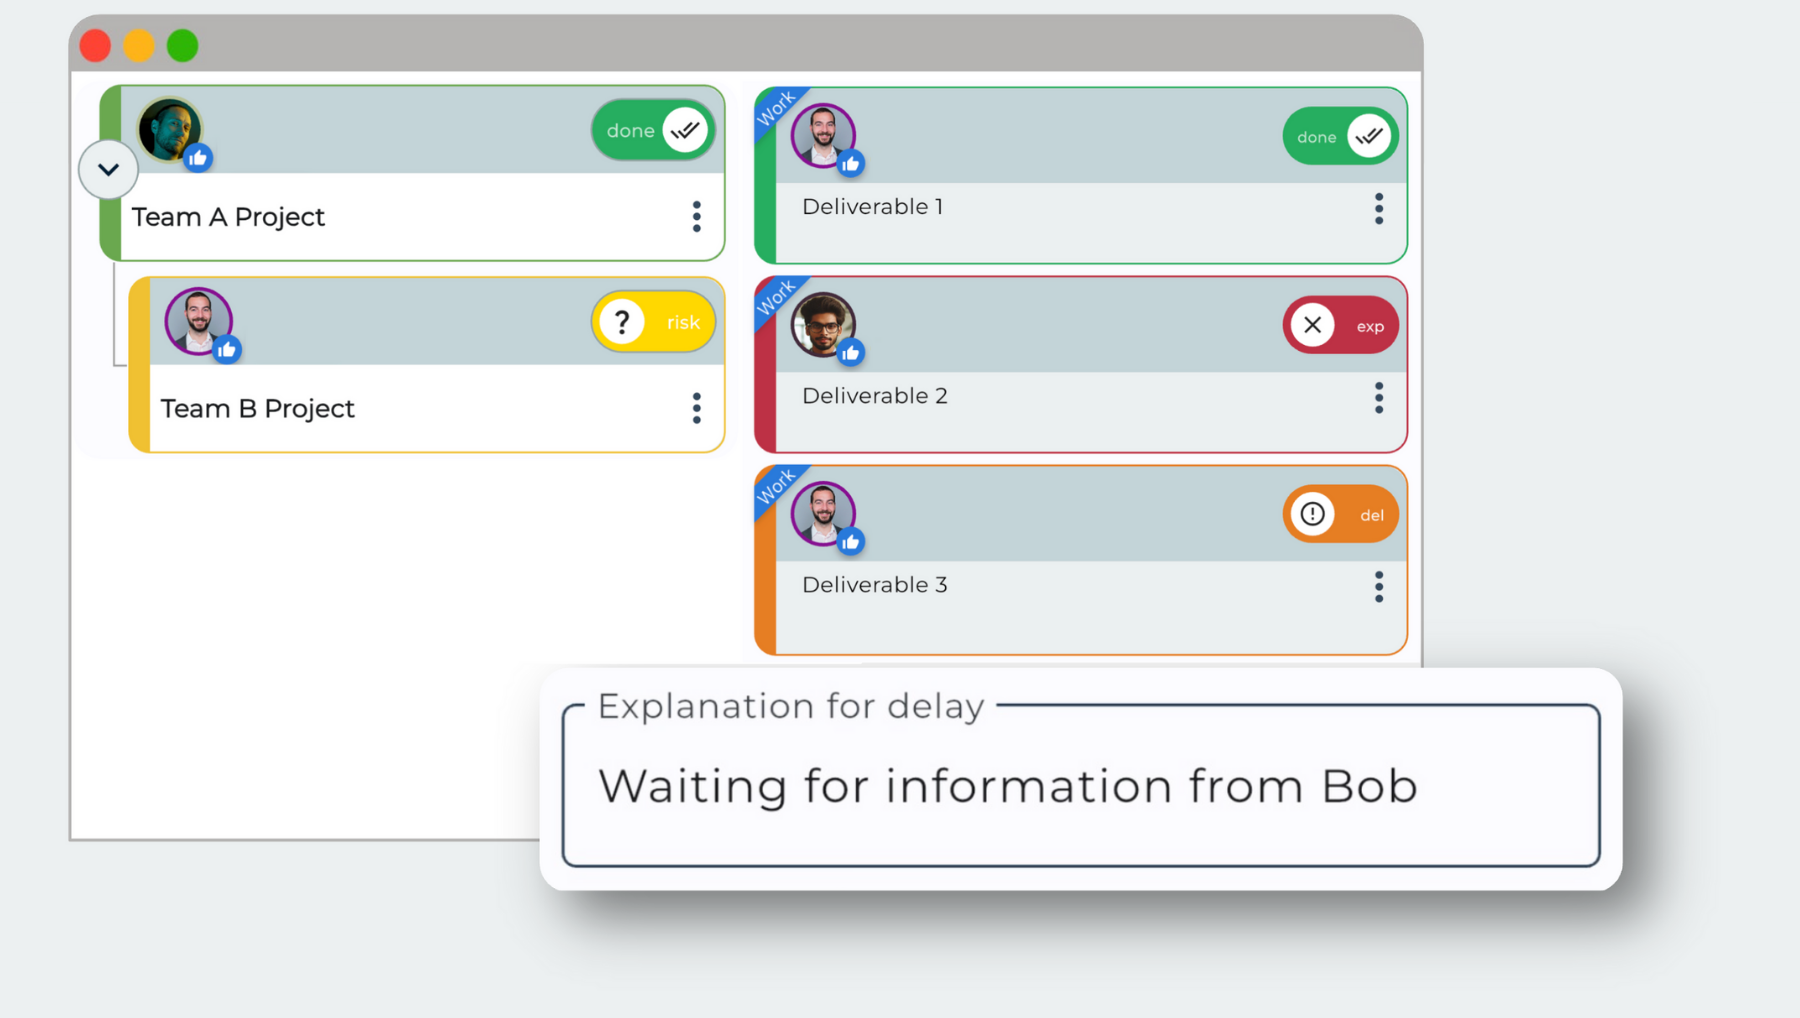
Task: Click the thumbs-up icon on Deliverable 3
Action: coord(851,541)
